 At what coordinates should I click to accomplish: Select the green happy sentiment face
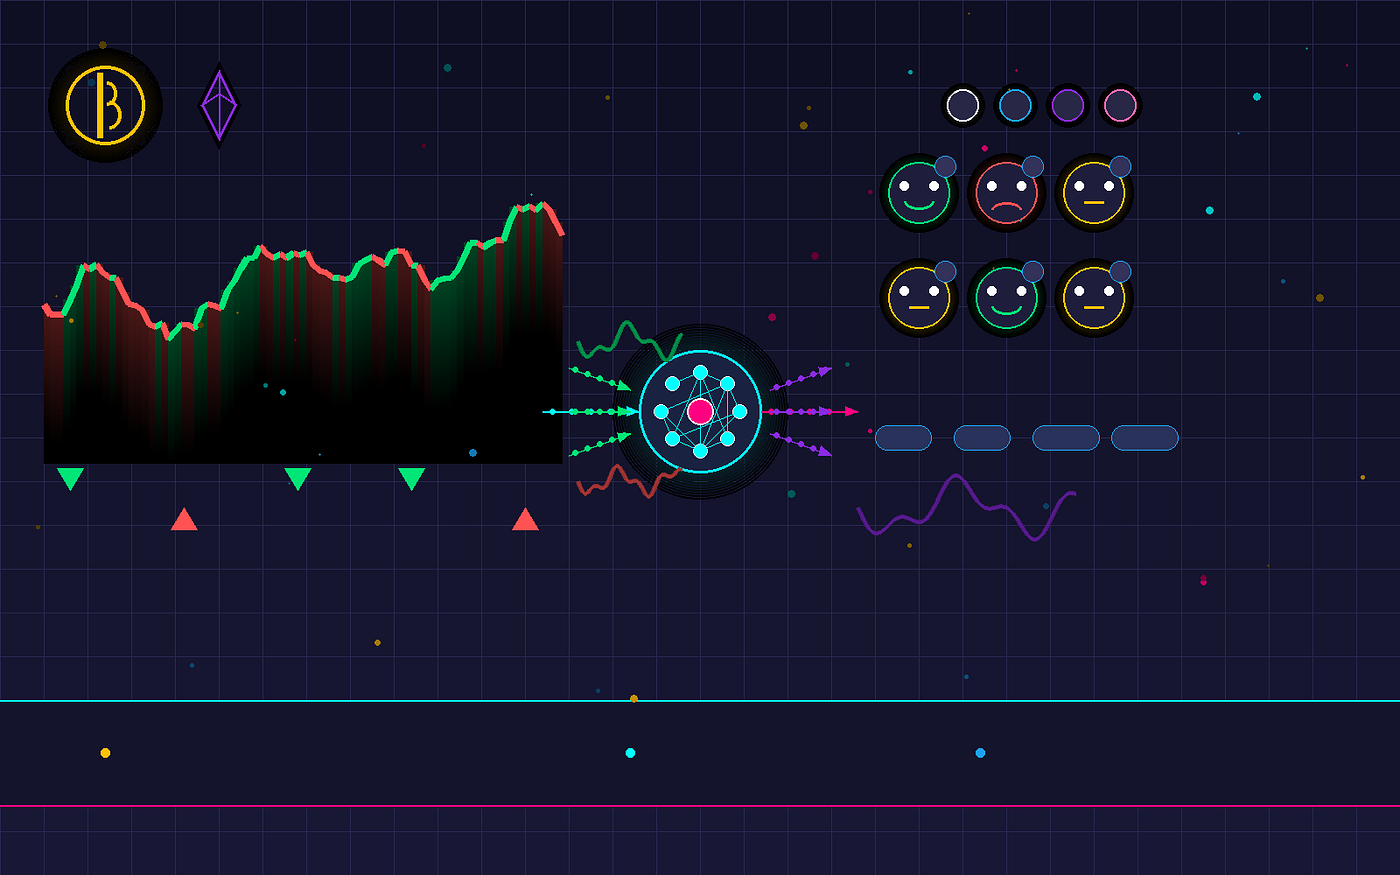[918, 192]
